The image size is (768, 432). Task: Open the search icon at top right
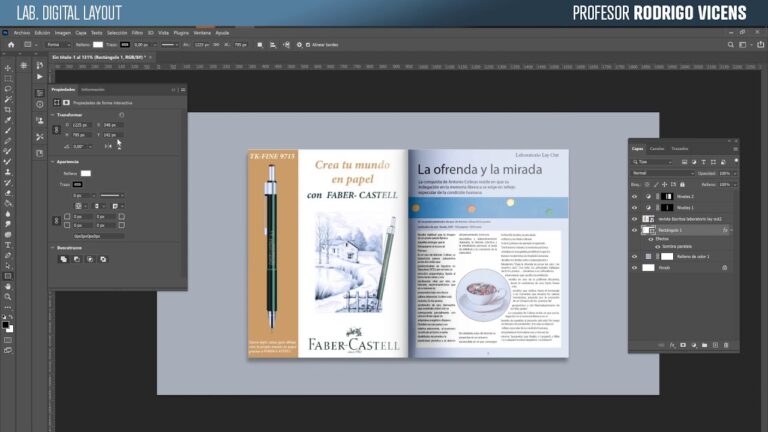coord(730,45)
